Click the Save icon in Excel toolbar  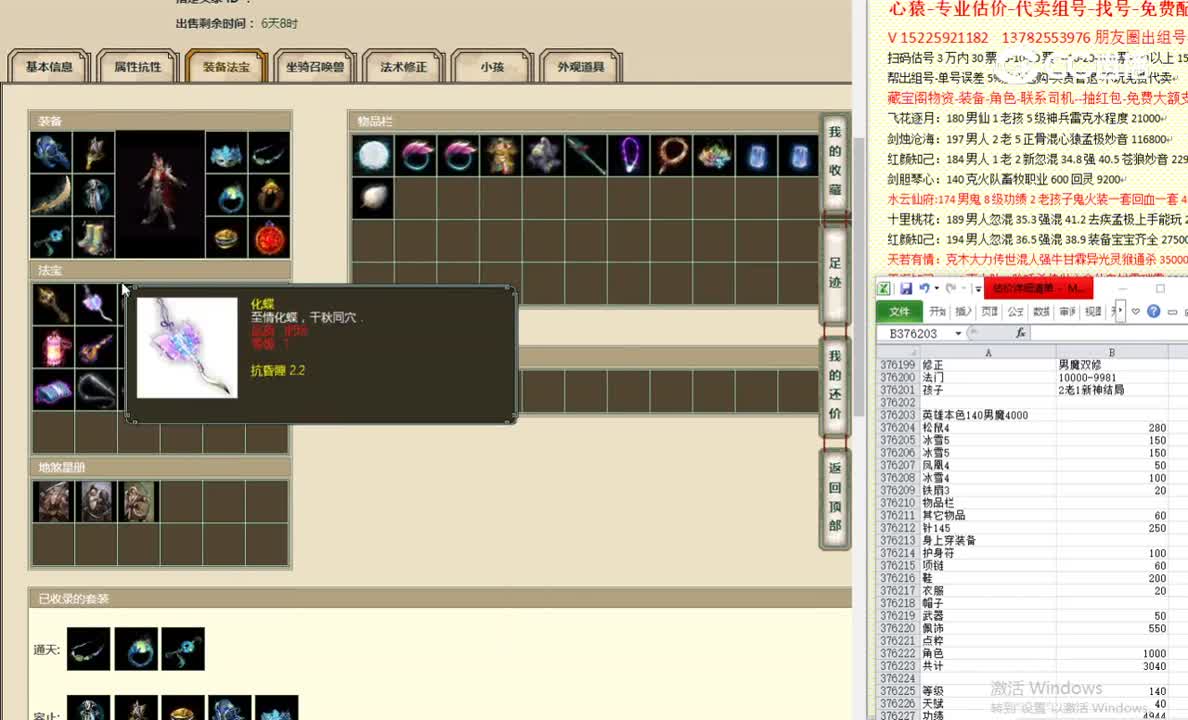pyautogui.click(x=906, y=288)
